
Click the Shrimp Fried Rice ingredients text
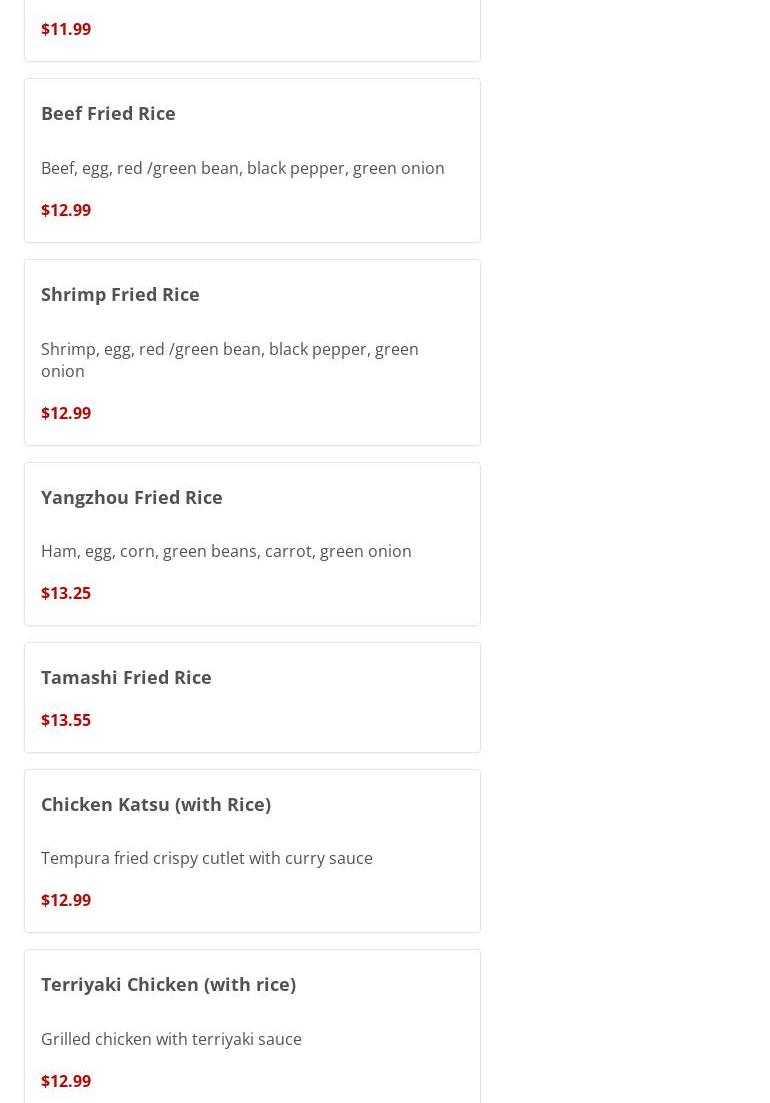(x=229, y=360)
